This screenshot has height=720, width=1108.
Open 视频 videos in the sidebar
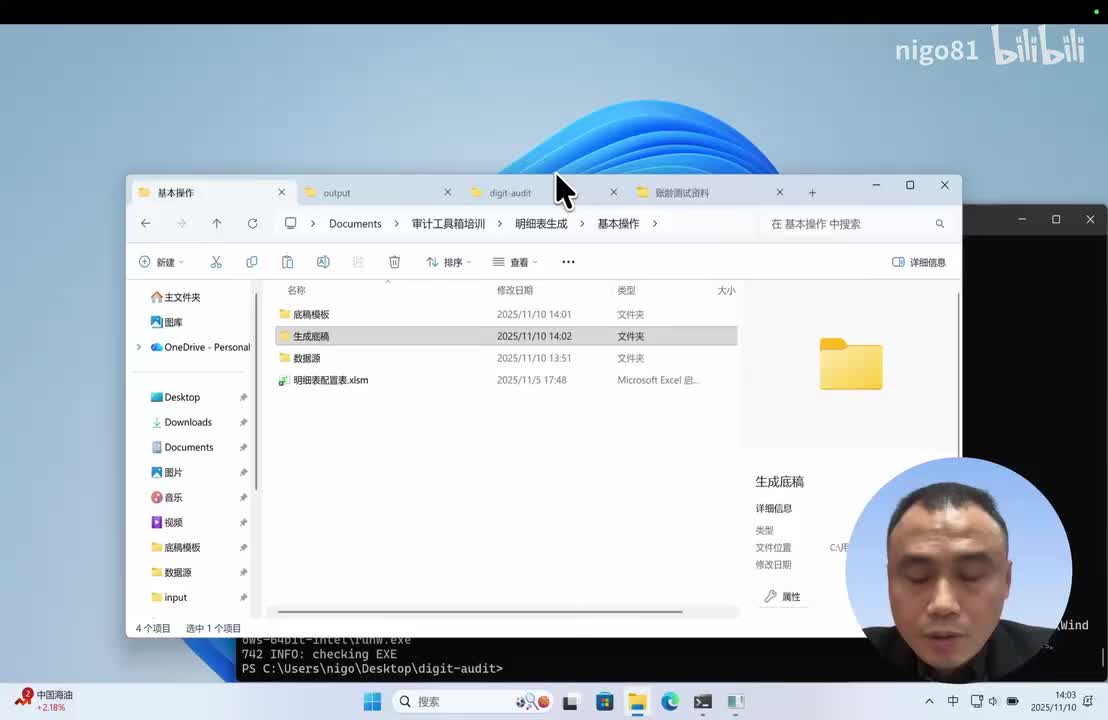(167, 523)
